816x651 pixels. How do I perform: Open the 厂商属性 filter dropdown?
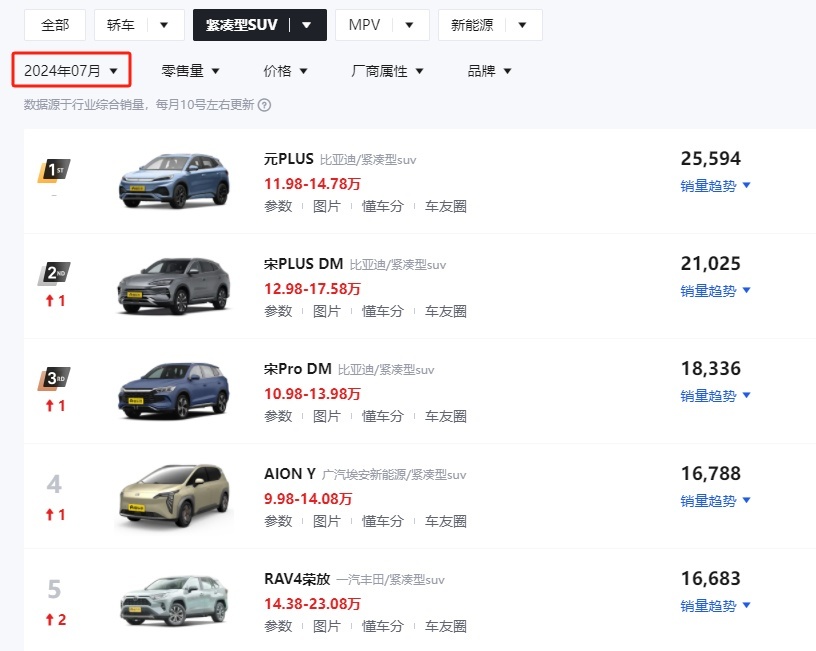[x=388, y=71]
